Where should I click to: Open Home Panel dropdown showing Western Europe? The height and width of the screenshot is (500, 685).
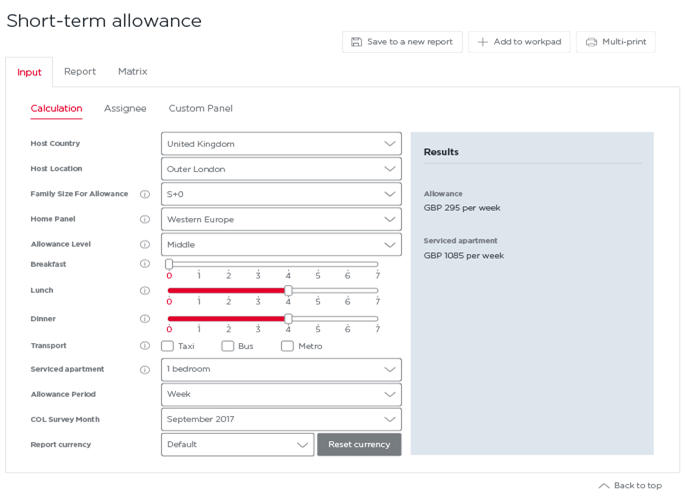[281, 219]
